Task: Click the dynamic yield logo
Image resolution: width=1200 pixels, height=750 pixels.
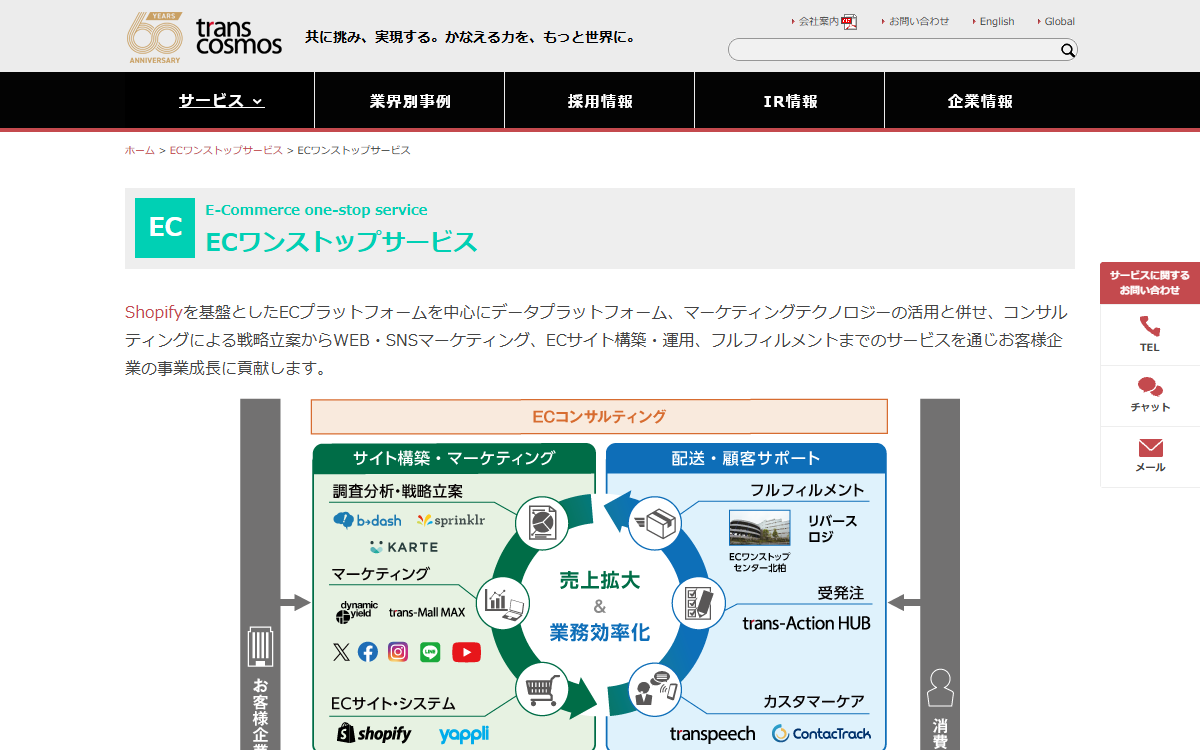Action: click(357, 611)
